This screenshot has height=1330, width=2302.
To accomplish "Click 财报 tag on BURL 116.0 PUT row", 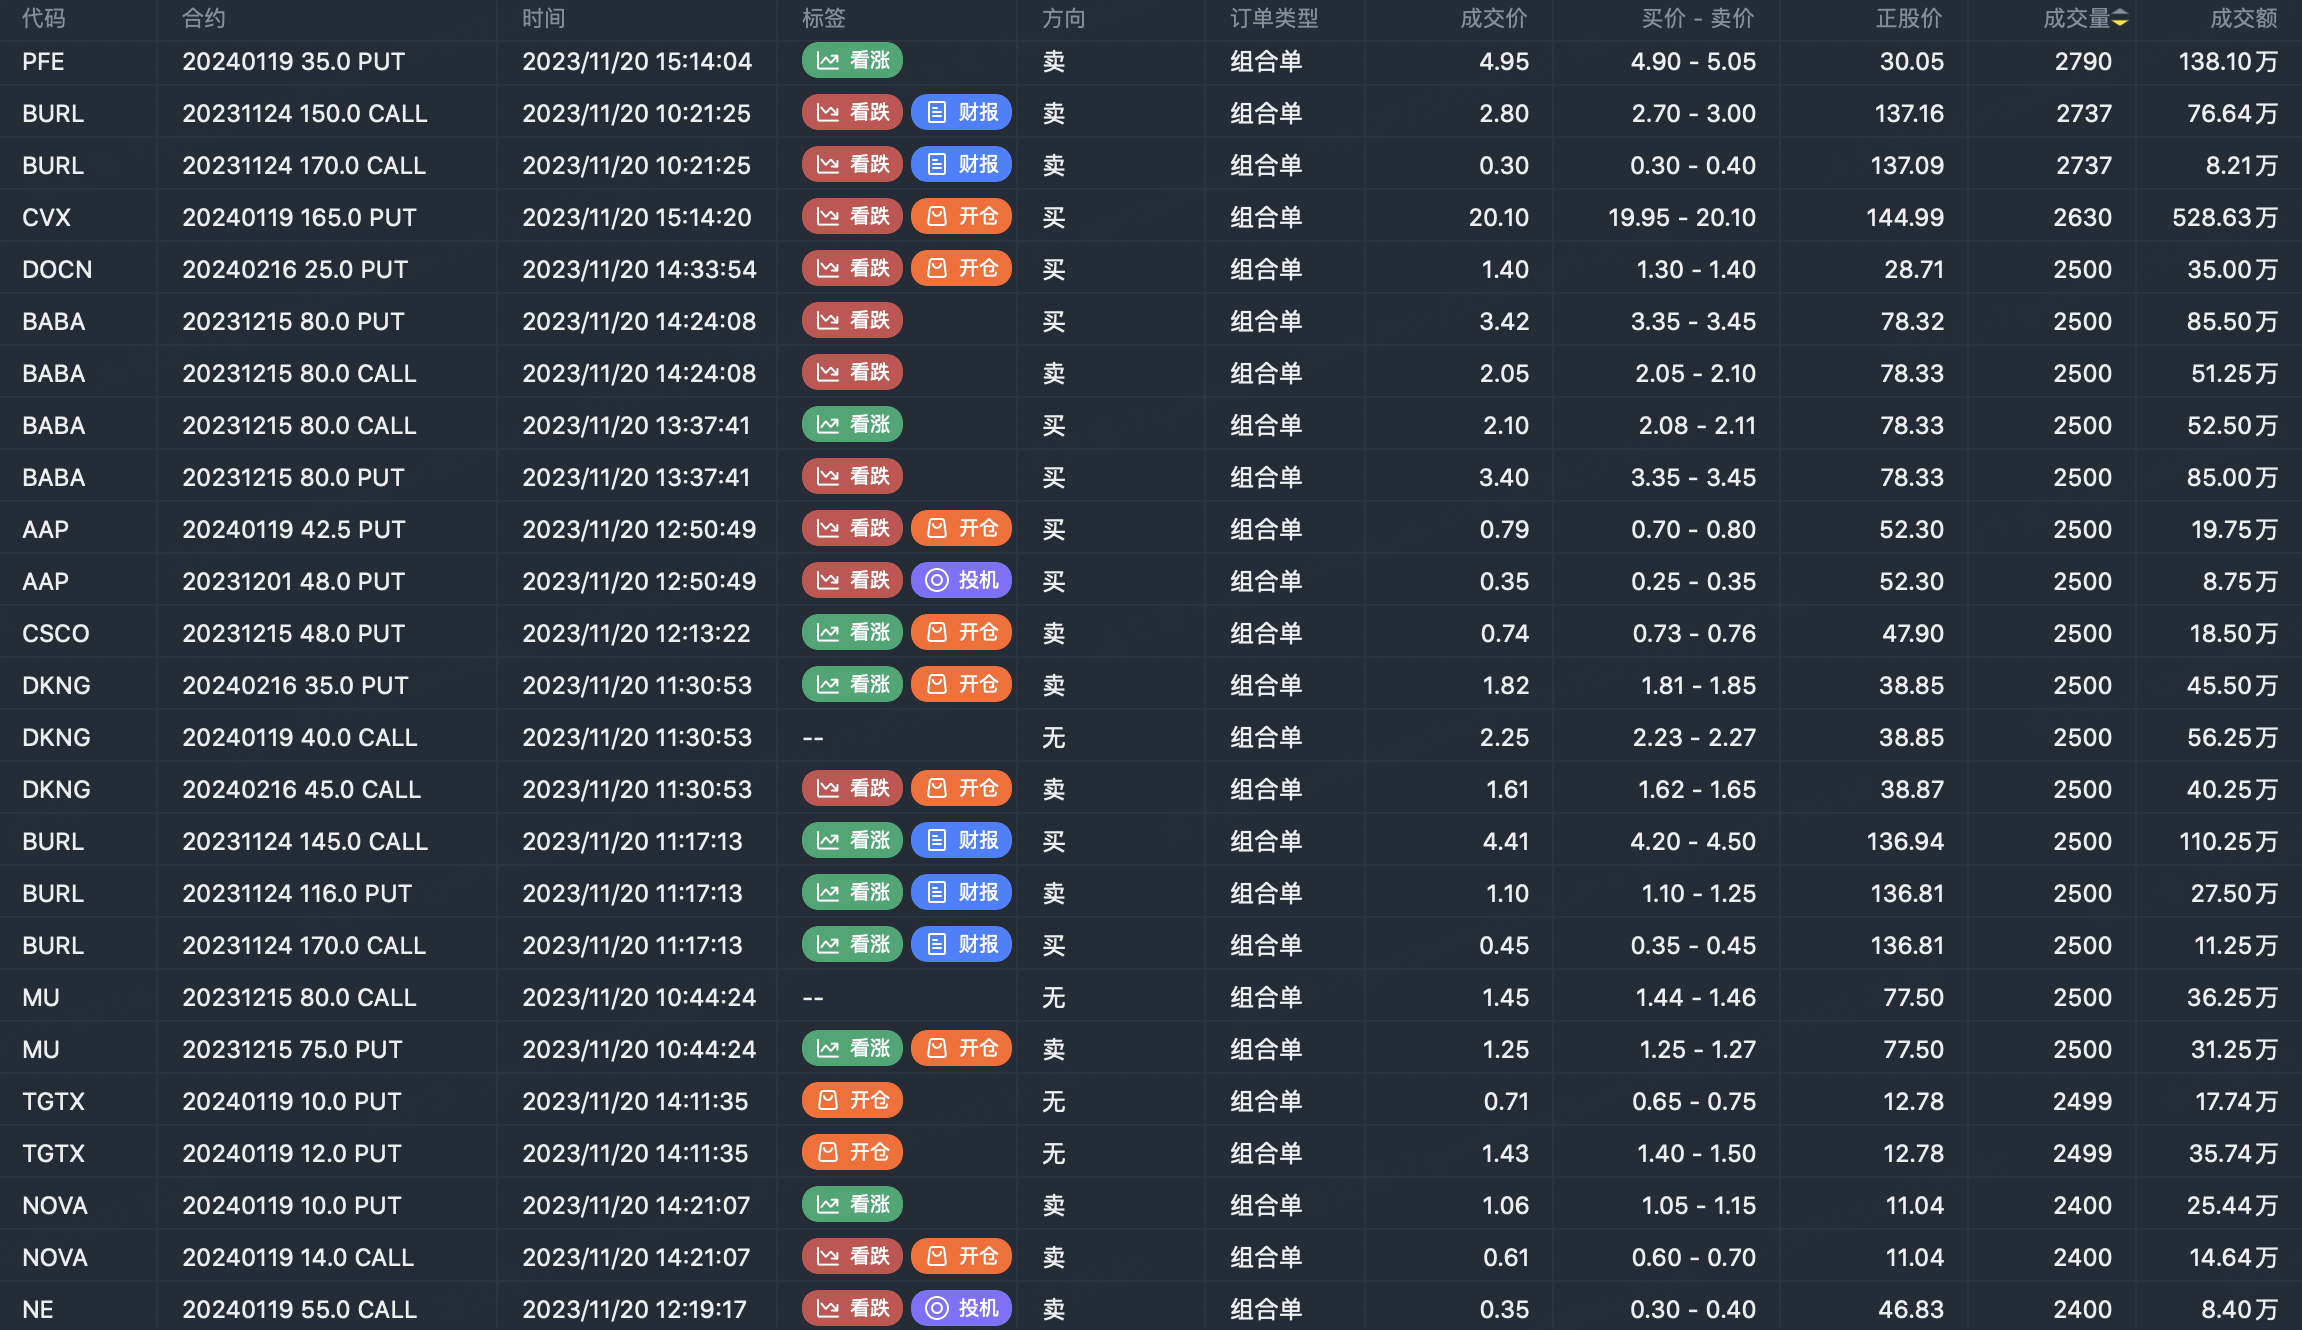I will (961, 893).
